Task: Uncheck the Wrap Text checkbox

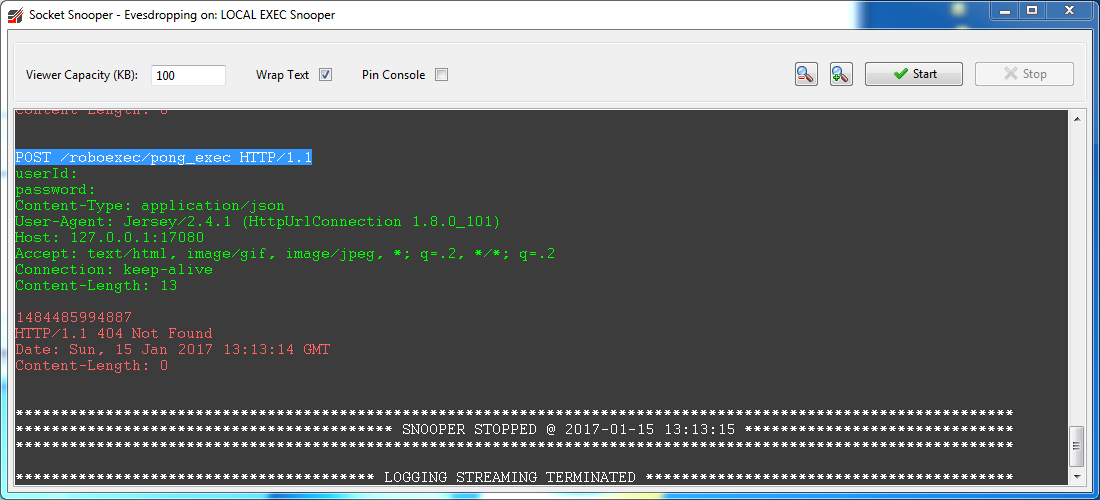Action: point(325,75)
